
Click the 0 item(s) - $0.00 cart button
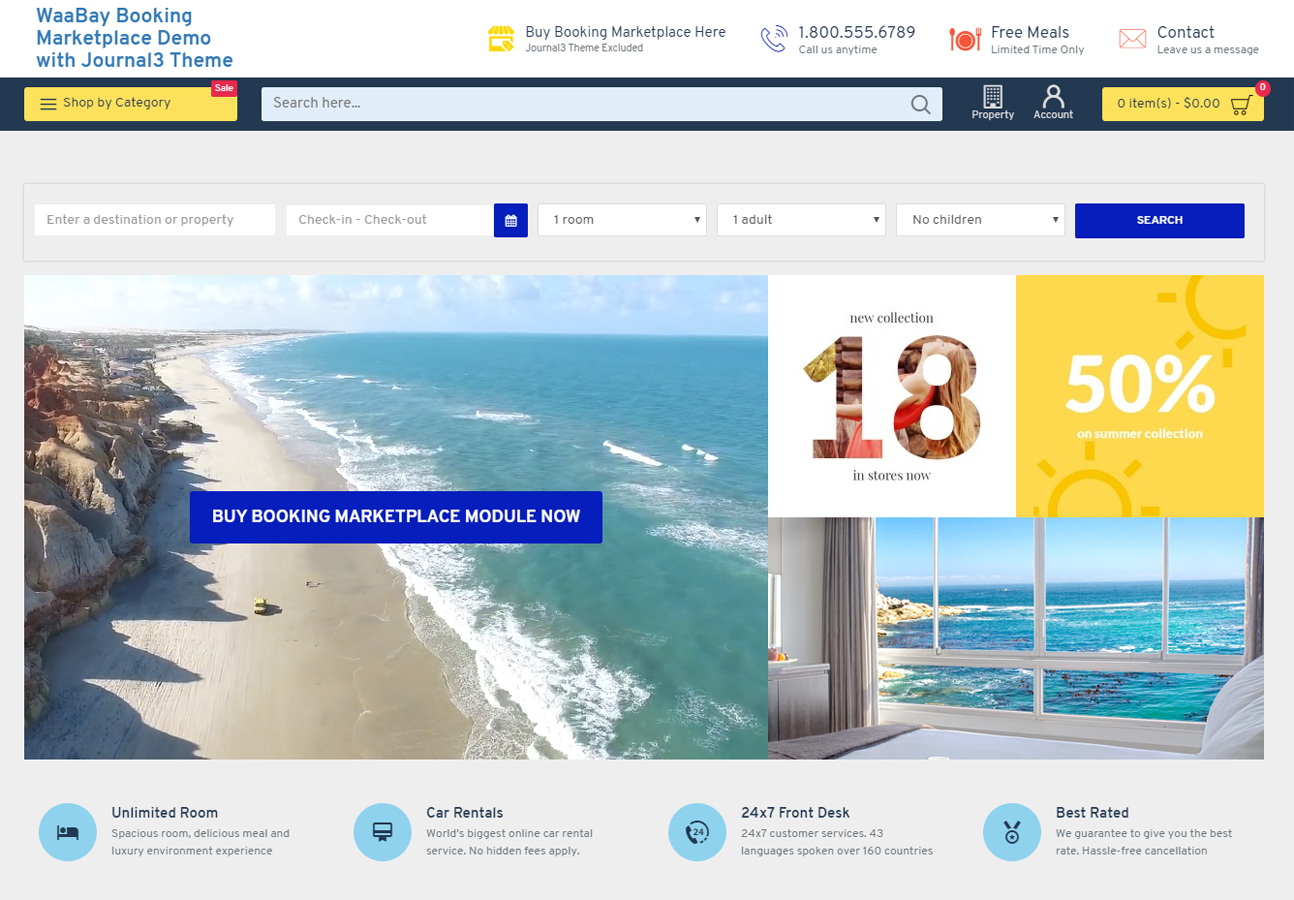pyautogui.click(x=1183, y=104)
